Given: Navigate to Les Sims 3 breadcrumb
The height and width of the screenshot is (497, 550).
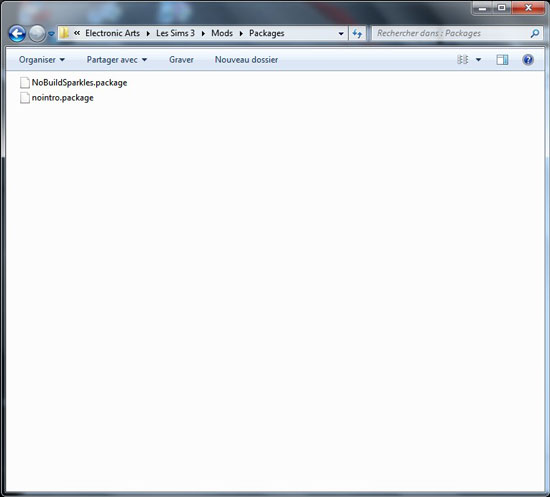Looking at the screenshot, I should click(175, 33).
